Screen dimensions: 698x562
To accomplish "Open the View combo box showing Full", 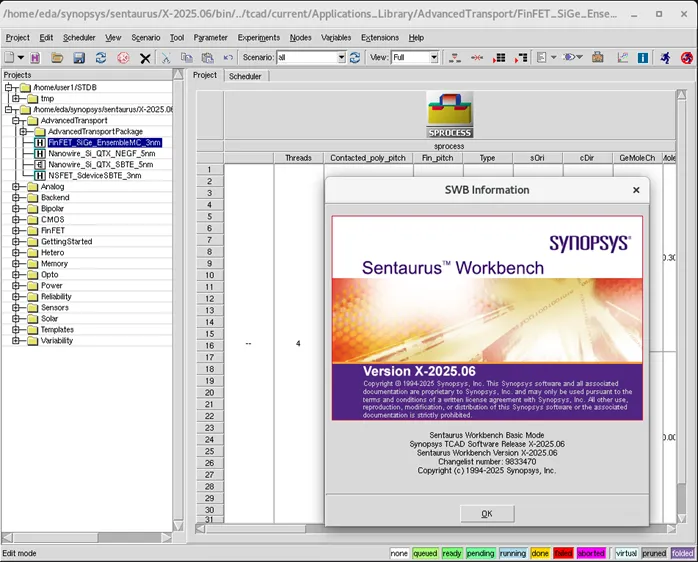I will [415, 57].
